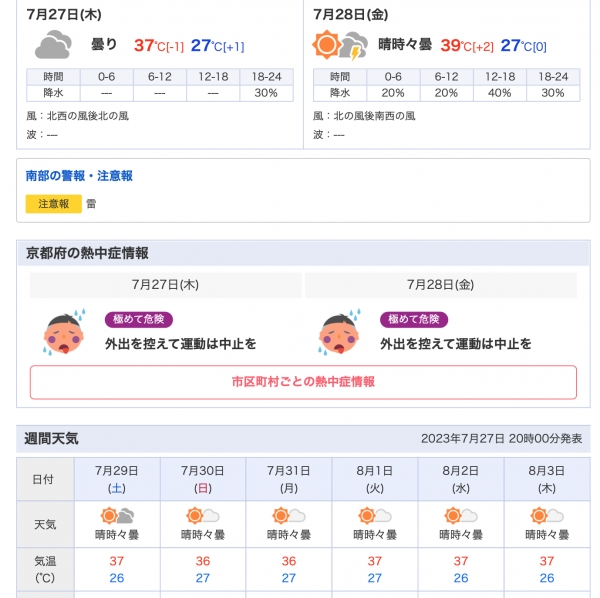The width and height of the screenshot is (600, 598).
Task: Open the 南部の警報・注意報 link
Action: pyautogui.click(x=79, y=176)
